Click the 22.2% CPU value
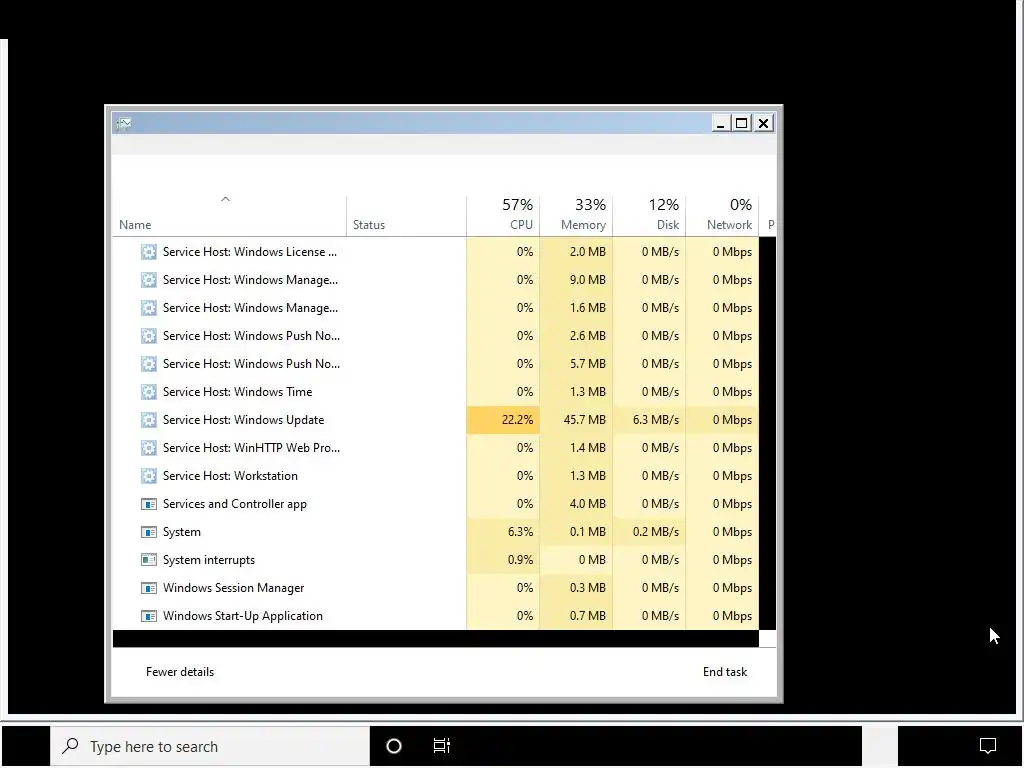The width and height of the screenshot is (1024, 768). coord(517,420)
